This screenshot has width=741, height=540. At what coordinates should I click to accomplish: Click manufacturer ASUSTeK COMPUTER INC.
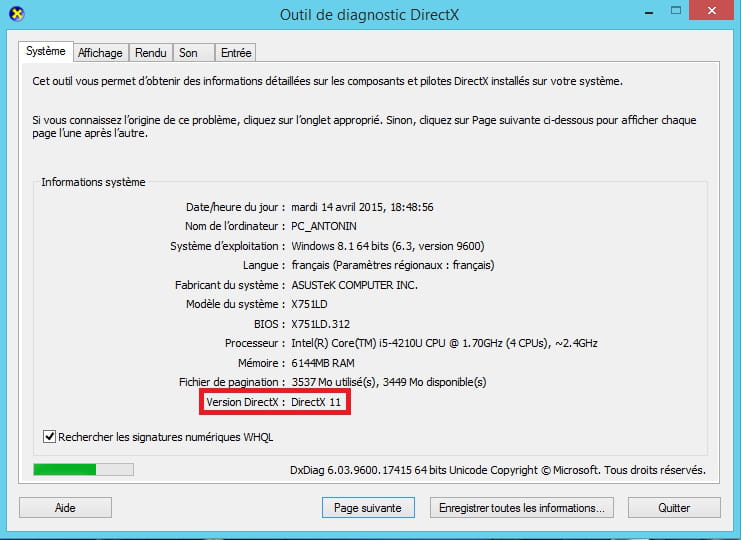pos(354,285)
